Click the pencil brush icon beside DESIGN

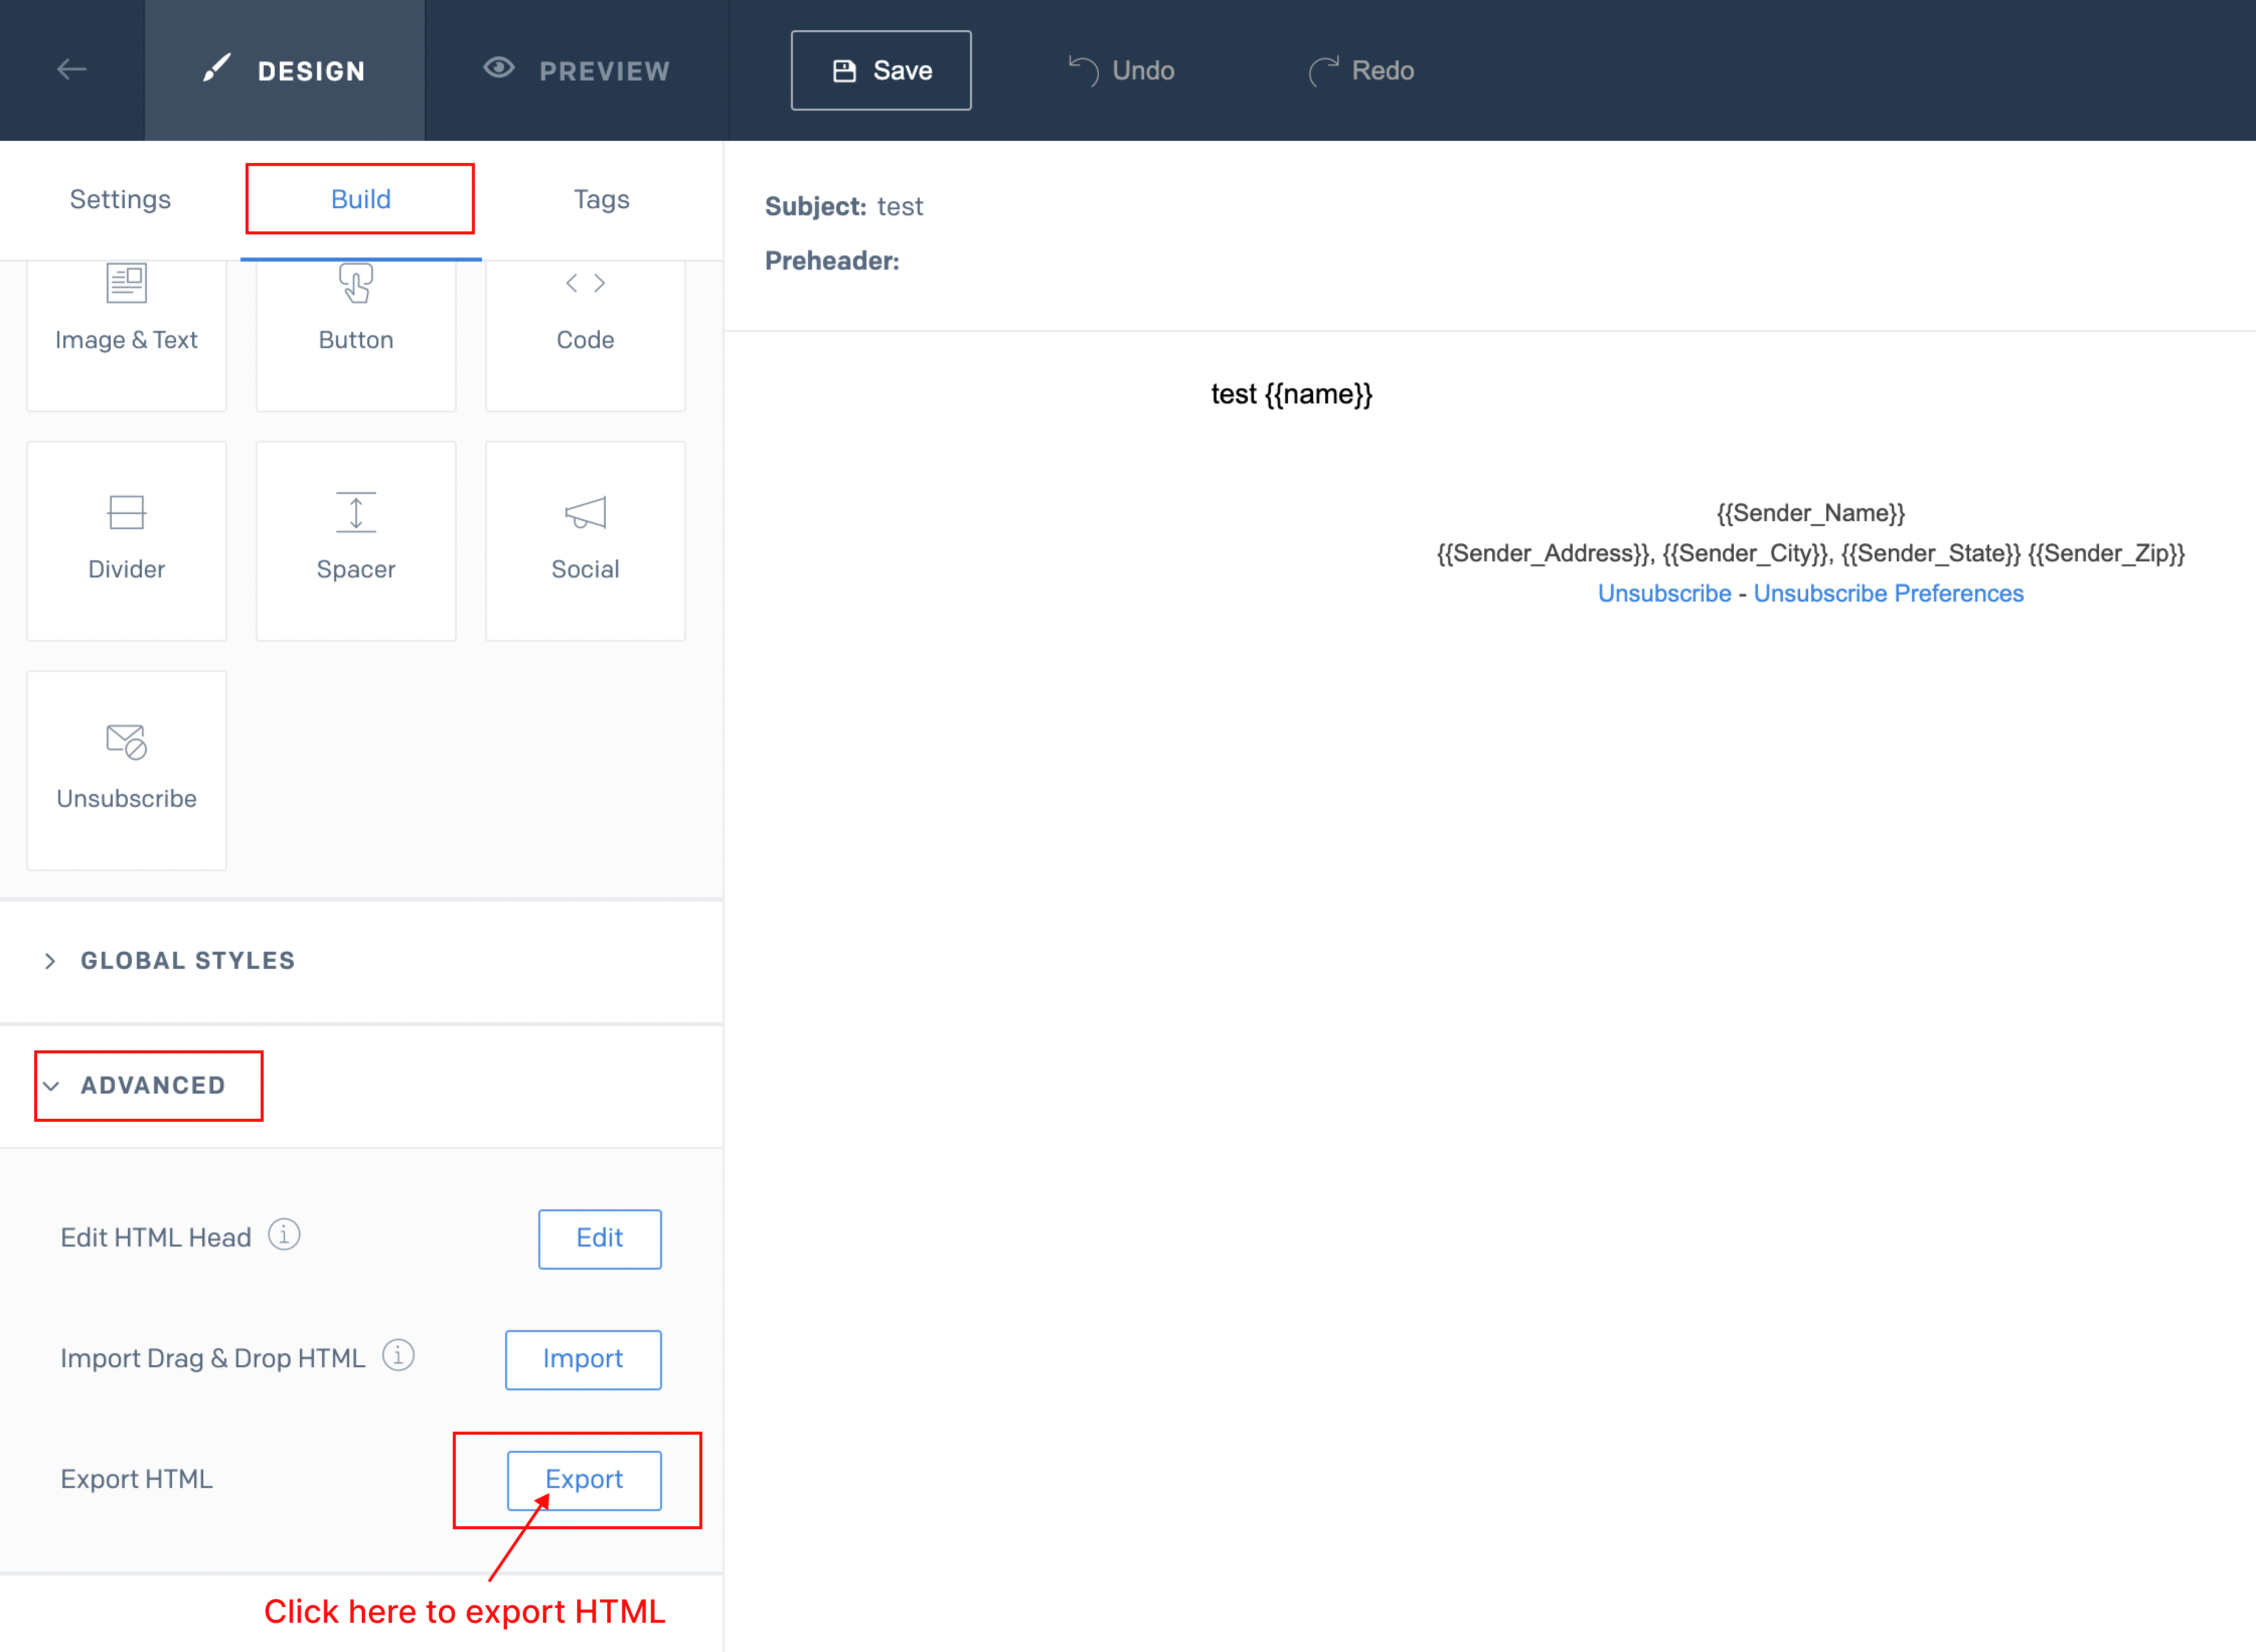point(216,68)
